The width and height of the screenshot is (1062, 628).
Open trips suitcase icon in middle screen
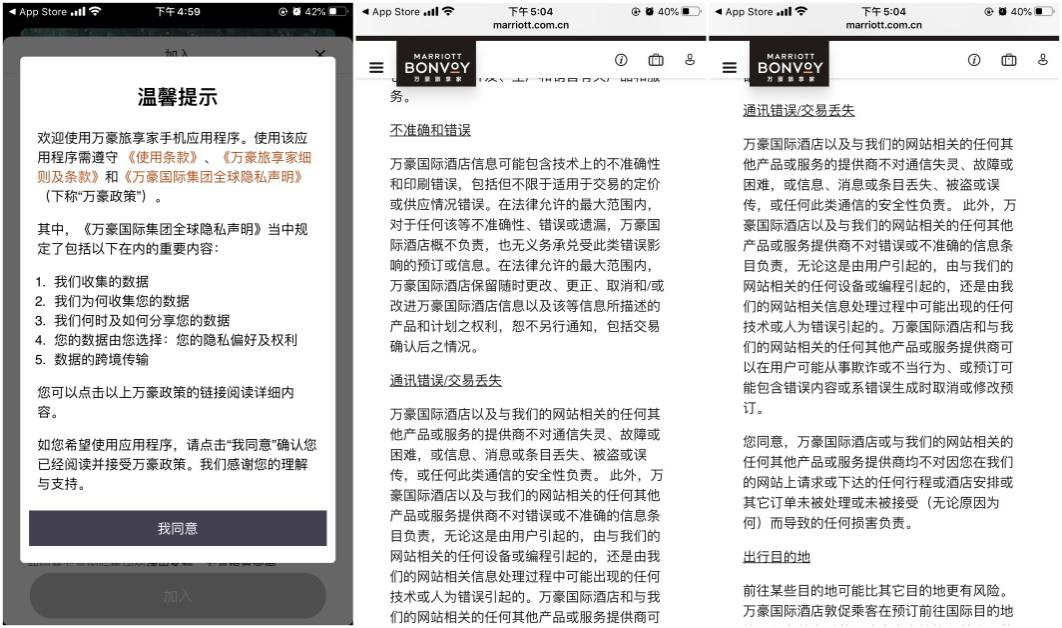[x=656, y=60]
